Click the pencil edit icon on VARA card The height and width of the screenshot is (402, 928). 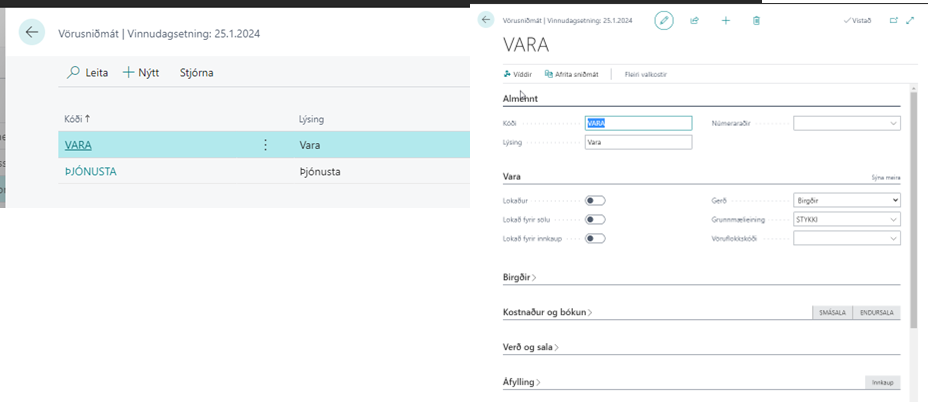click(x=664, y=20)
